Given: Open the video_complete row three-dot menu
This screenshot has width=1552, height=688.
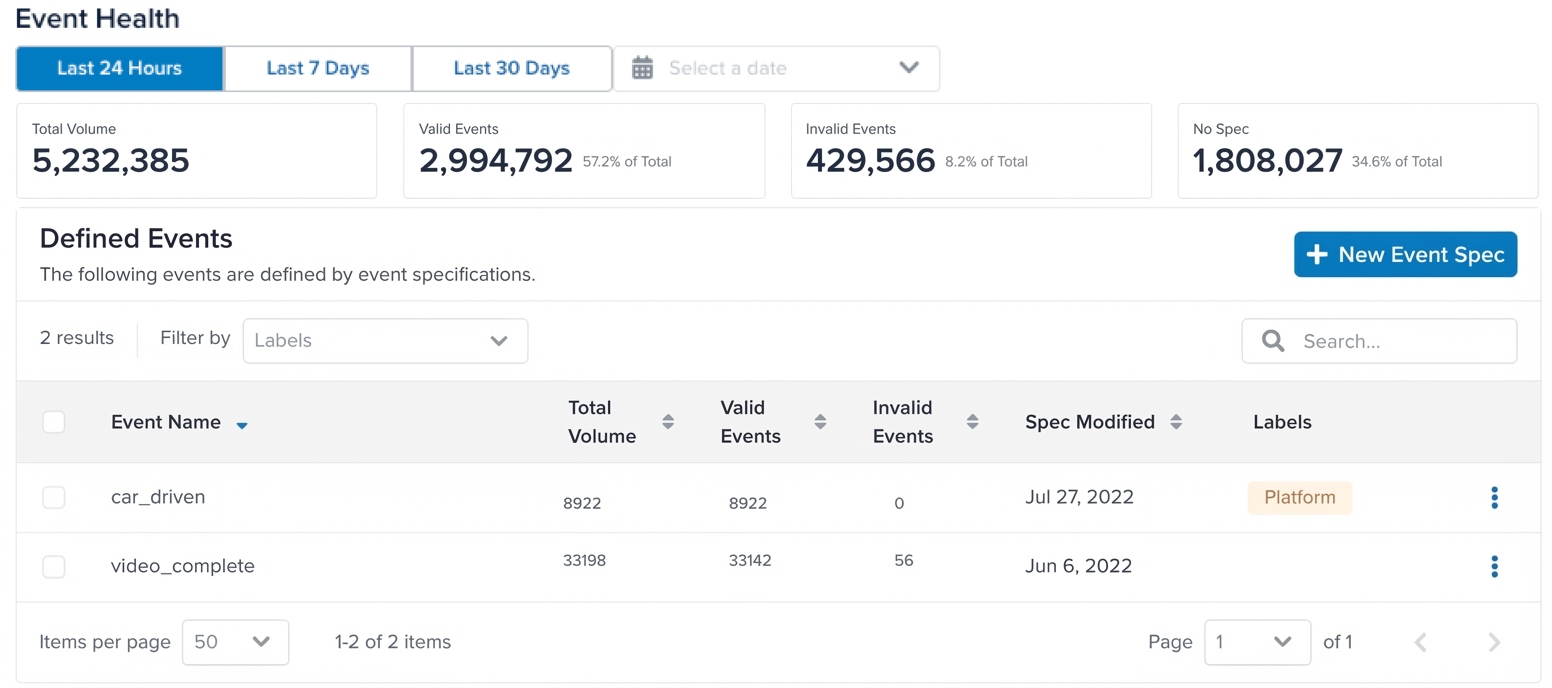Looking at the screenshot, I should click(x=1494, y=567).
